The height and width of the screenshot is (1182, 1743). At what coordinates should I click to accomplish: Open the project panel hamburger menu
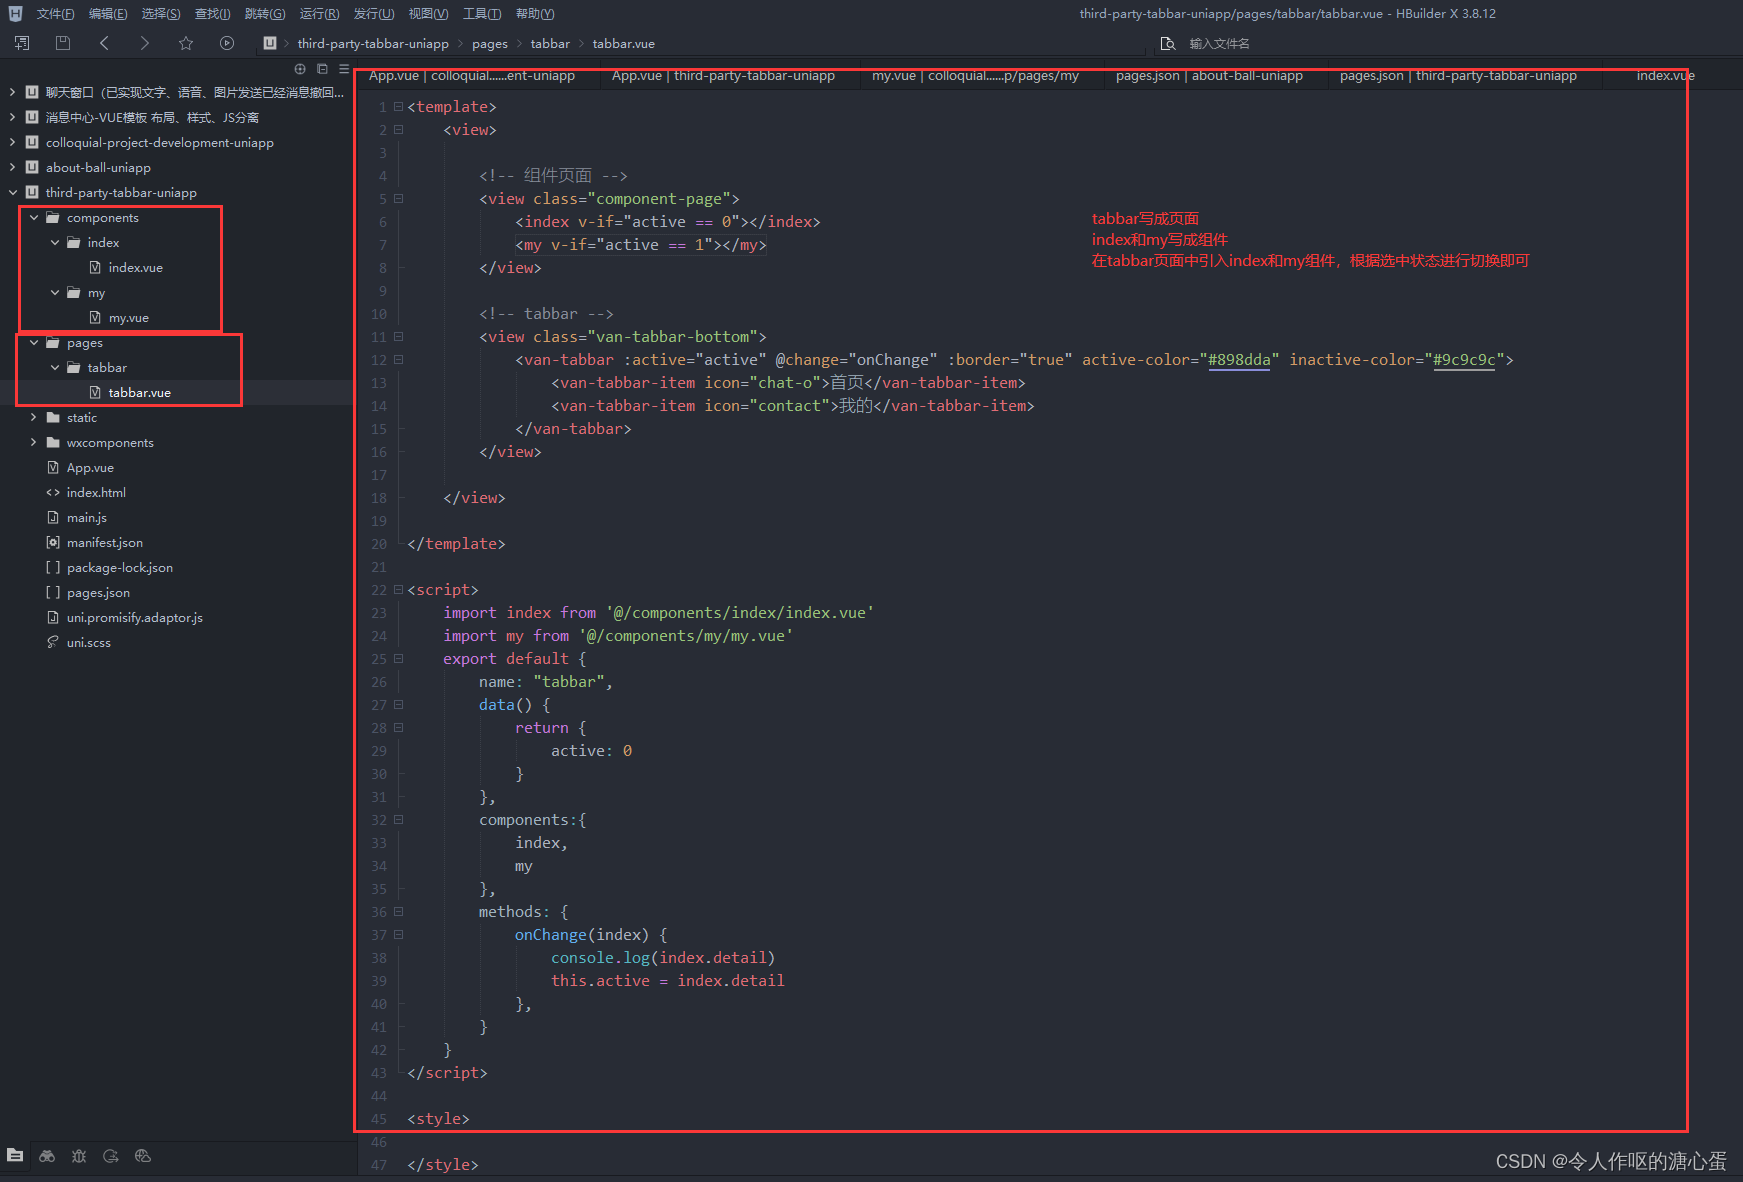[344, 69]
